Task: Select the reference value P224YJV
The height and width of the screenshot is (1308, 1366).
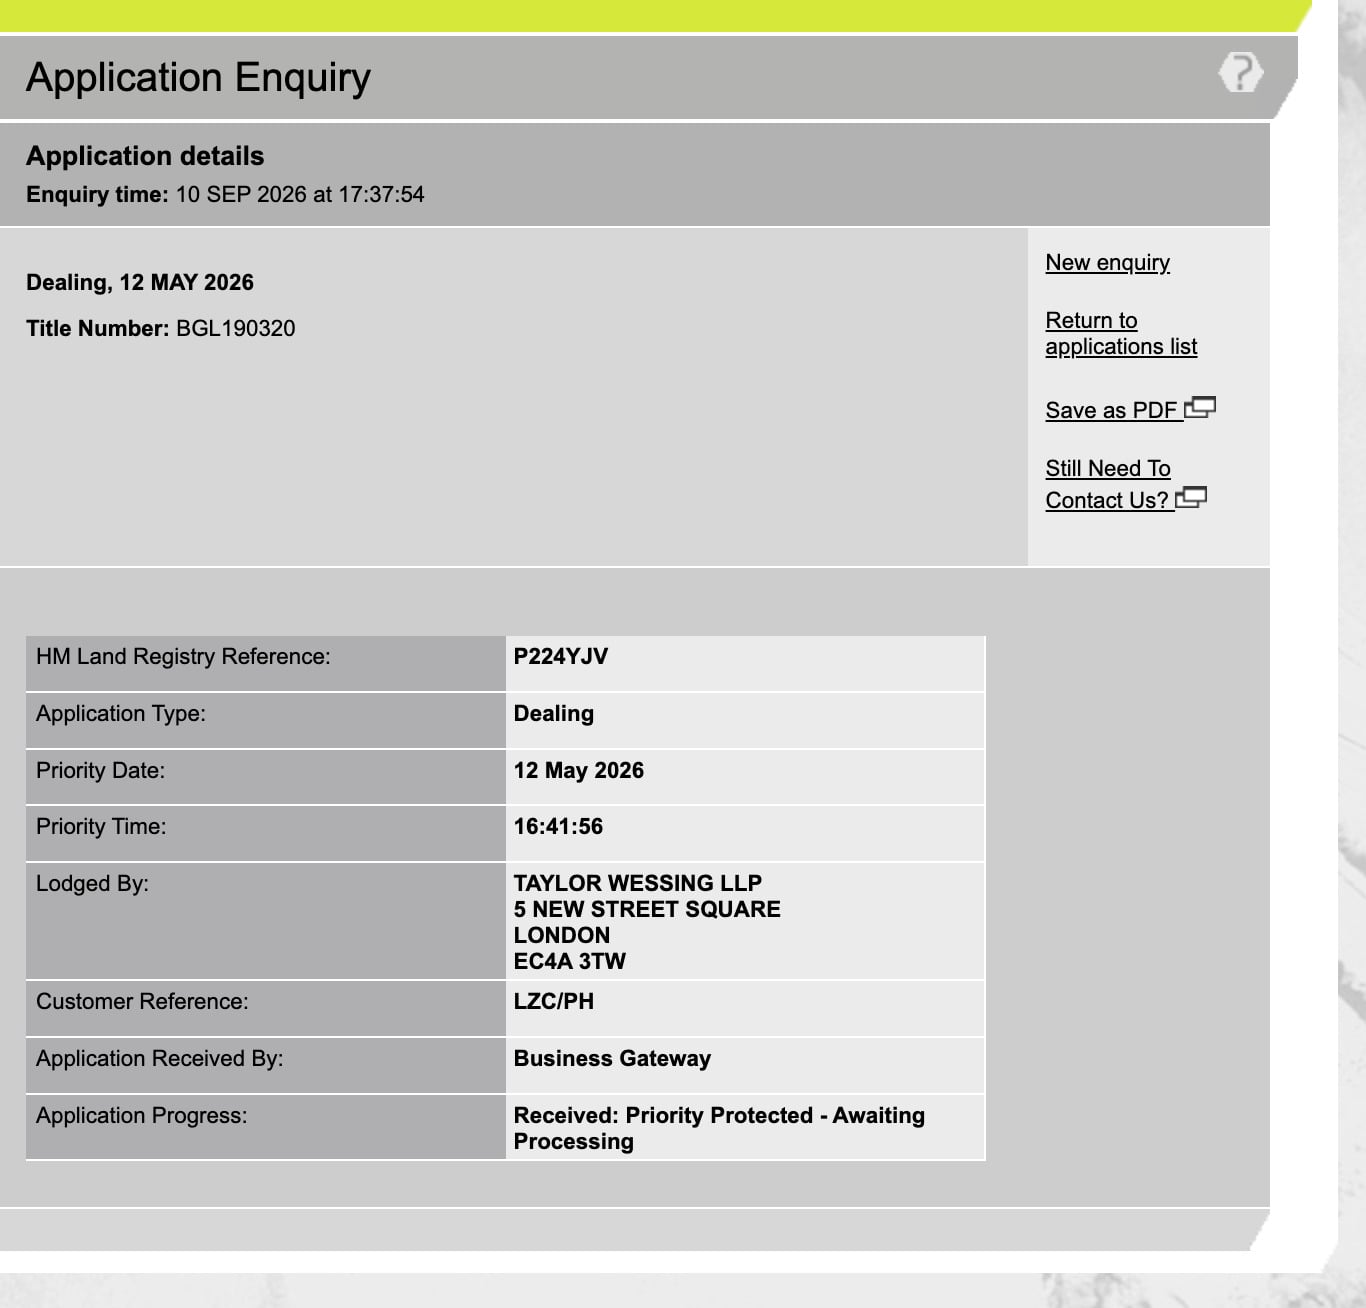Action: pyautogui.click(x=560, y=657)
